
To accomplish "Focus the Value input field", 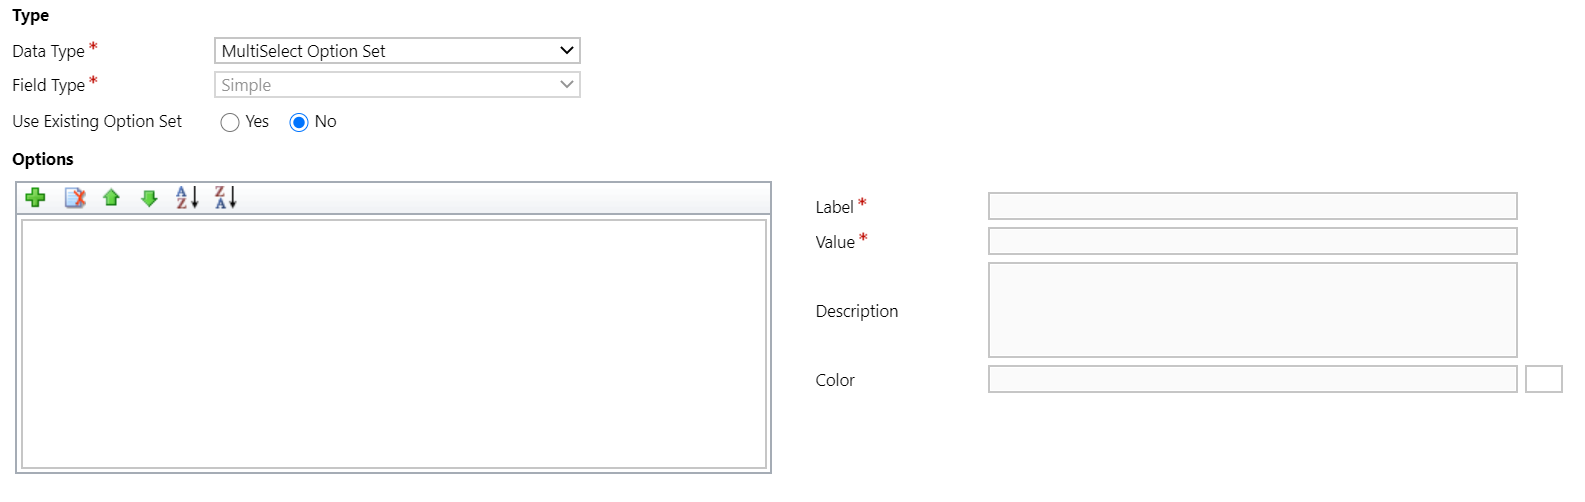I will tap(1252, 241).
